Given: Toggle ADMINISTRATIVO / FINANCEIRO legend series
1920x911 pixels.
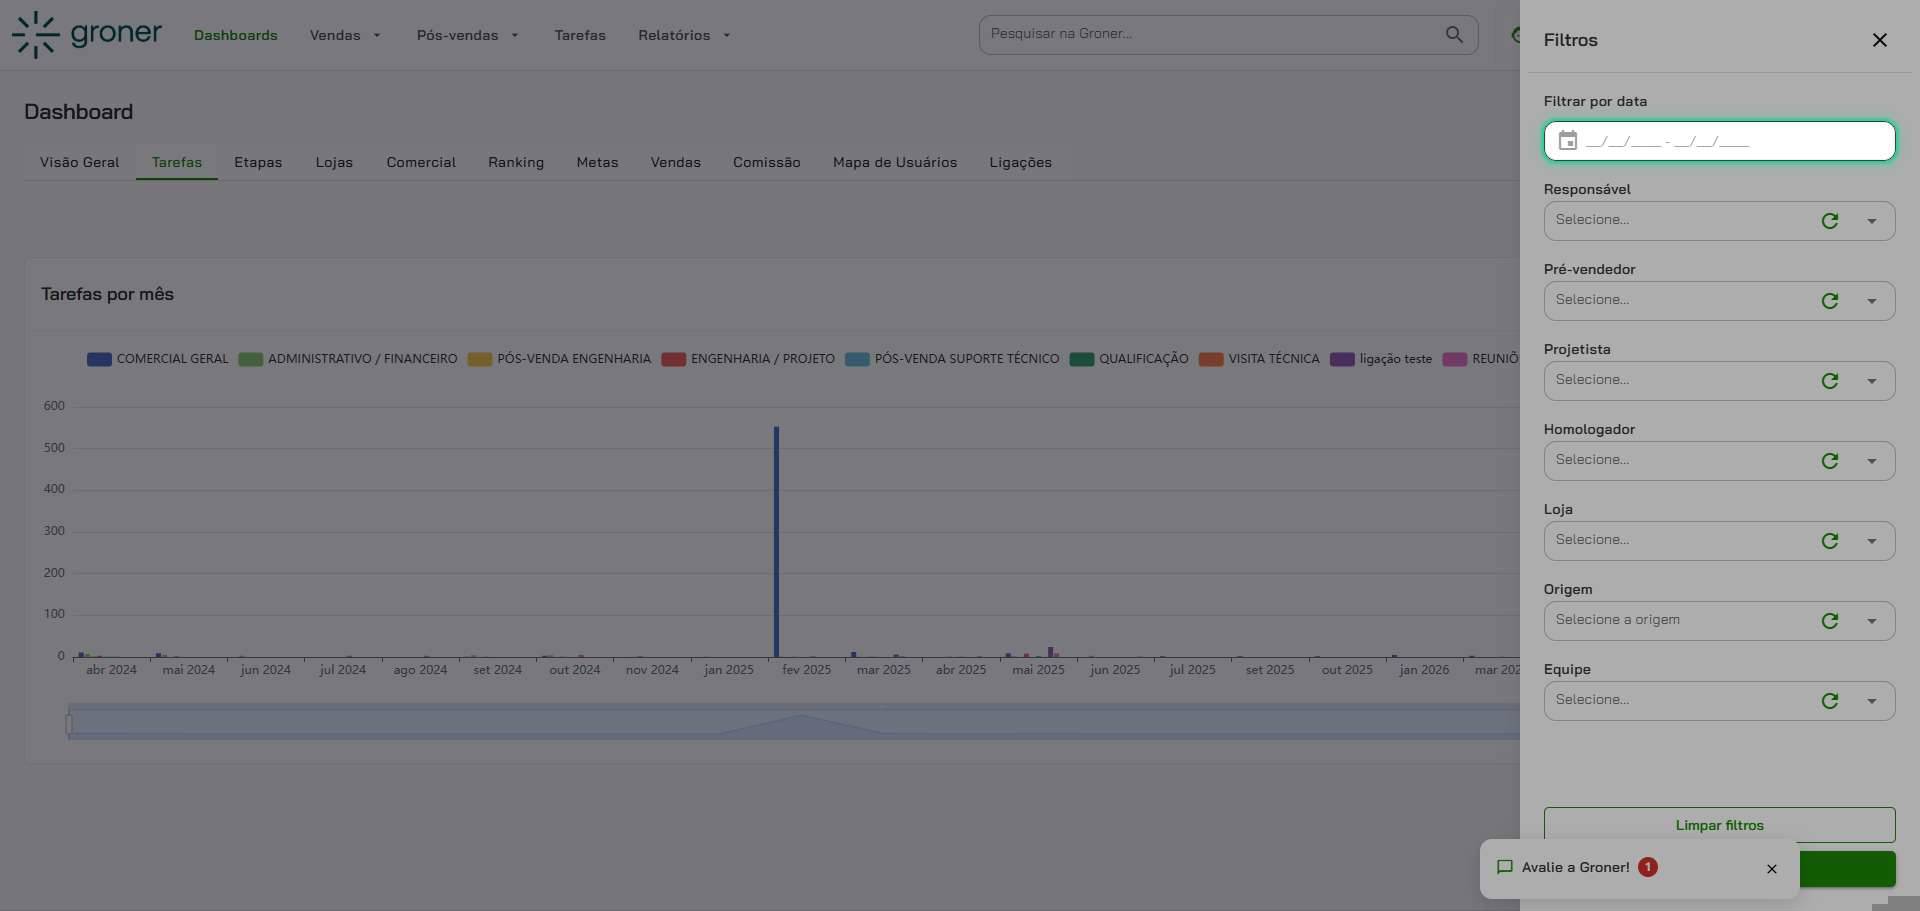Looking at the screenshot, I should (348, 359).
